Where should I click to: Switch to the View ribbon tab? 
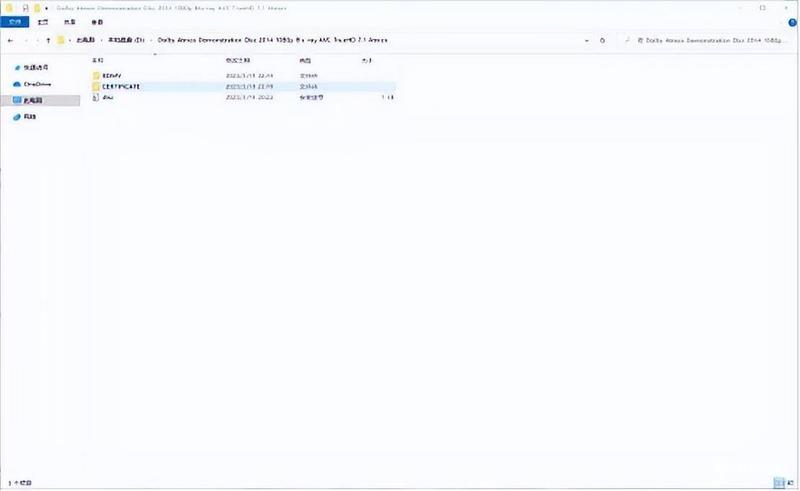point(97,22)
